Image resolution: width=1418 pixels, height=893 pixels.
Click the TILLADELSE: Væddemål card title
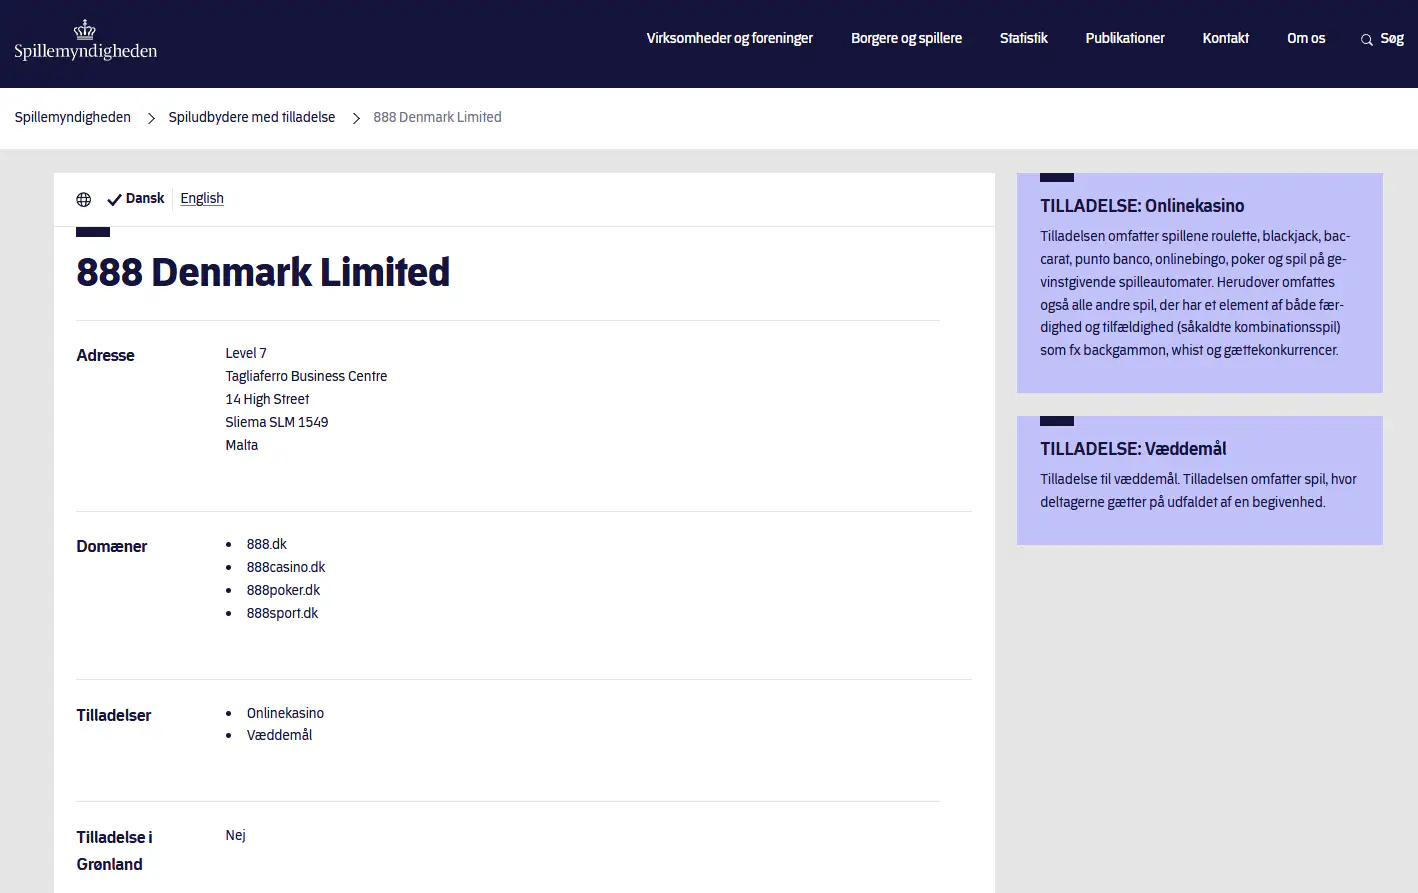1133,449
